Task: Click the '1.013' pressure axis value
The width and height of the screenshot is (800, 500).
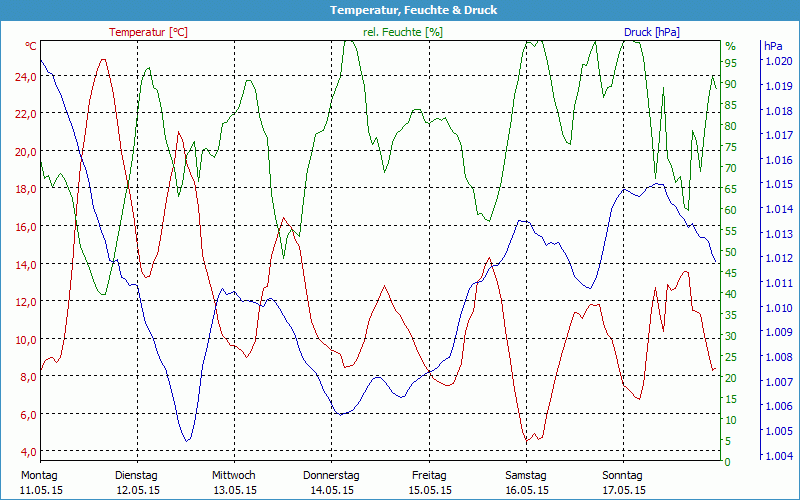Action: coord(777,234)
